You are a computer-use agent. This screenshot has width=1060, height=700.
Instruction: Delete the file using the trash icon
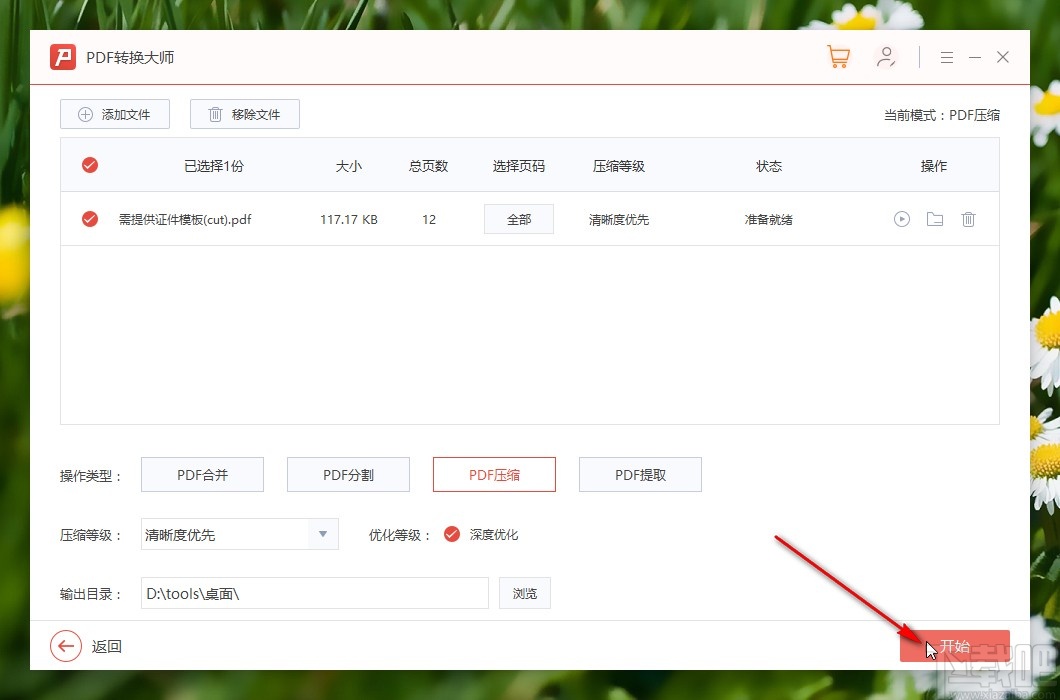pos(968,219)
